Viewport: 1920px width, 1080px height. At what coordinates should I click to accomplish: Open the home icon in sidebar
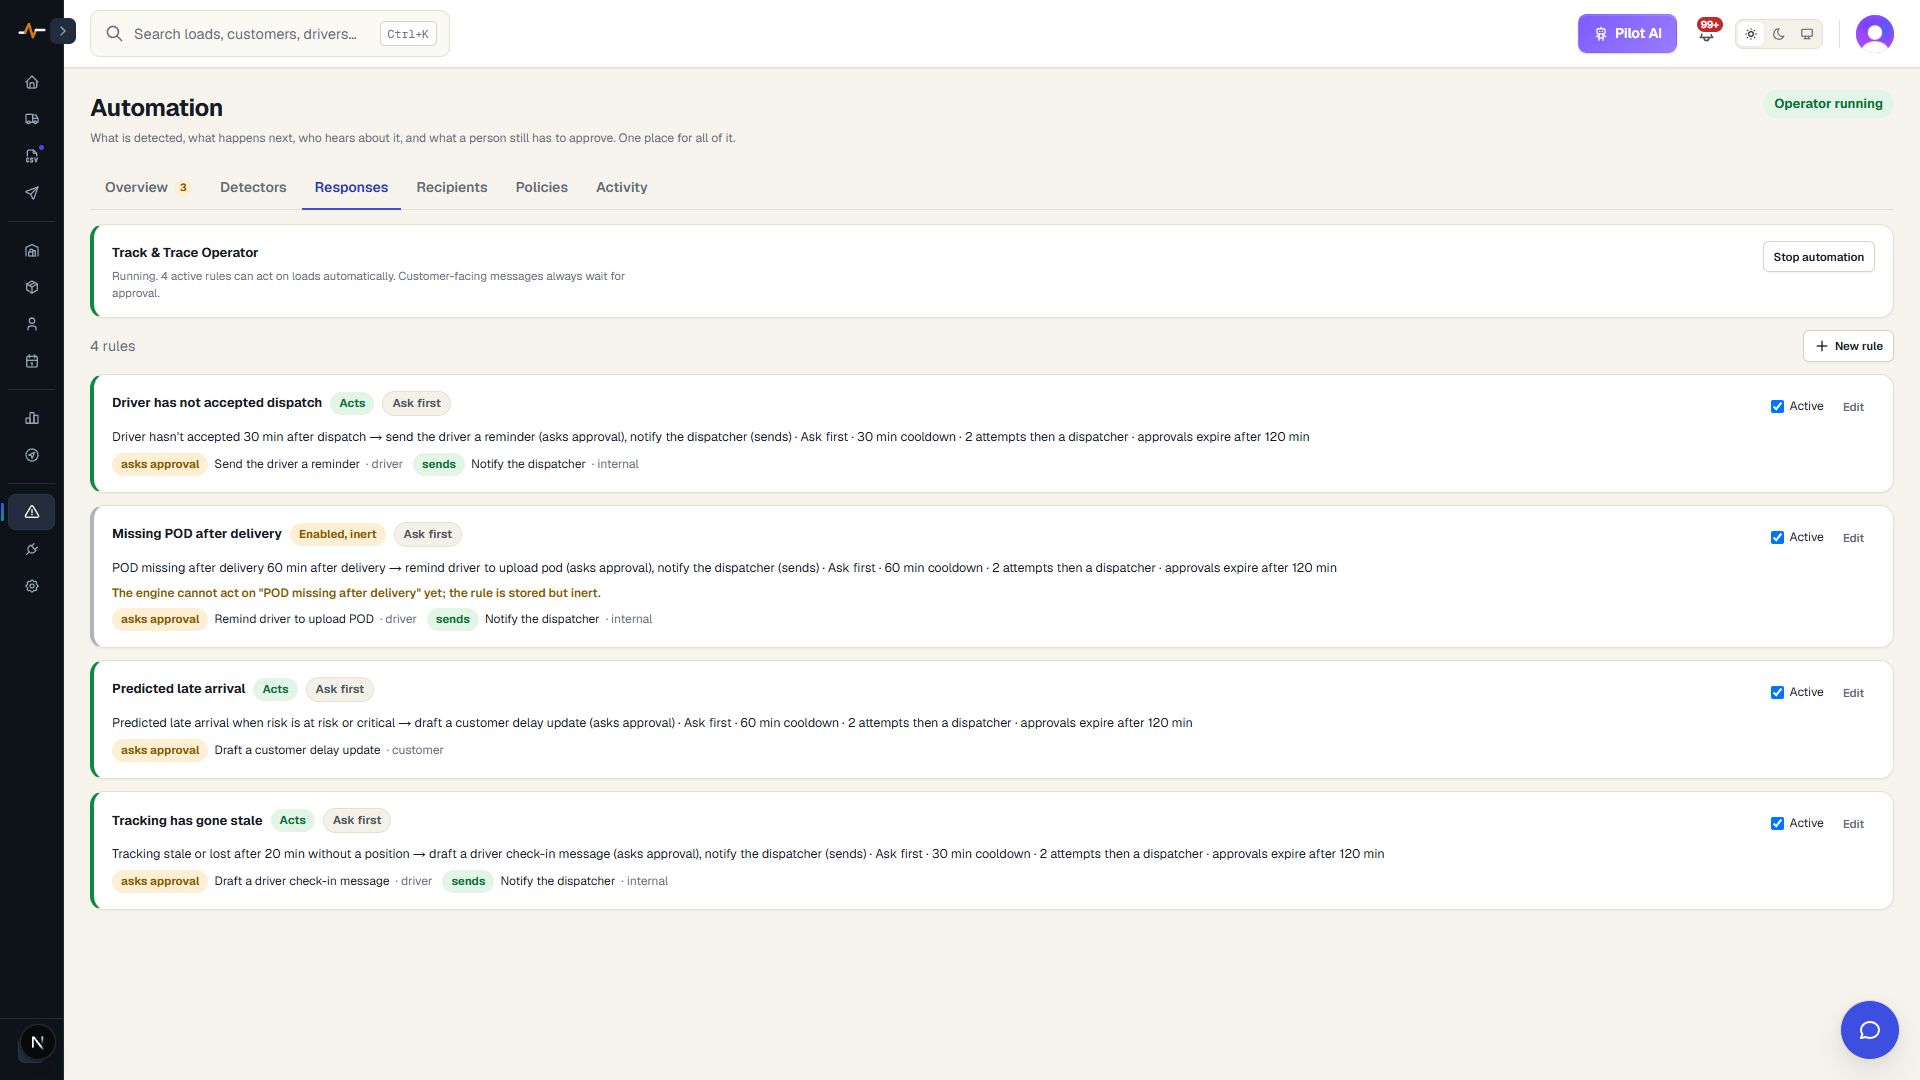[32, 82]
